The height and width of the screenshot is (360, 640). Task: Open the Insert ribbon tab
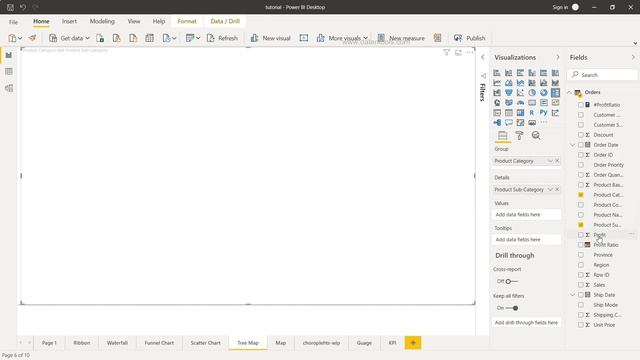pos(69,21)
